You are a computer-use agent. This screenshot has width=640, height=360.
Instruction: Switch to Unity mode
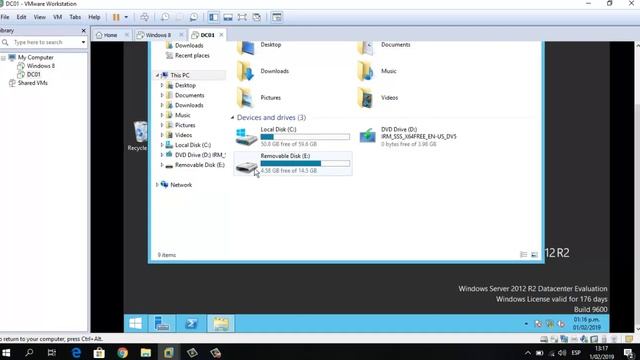tap(256, 17)
